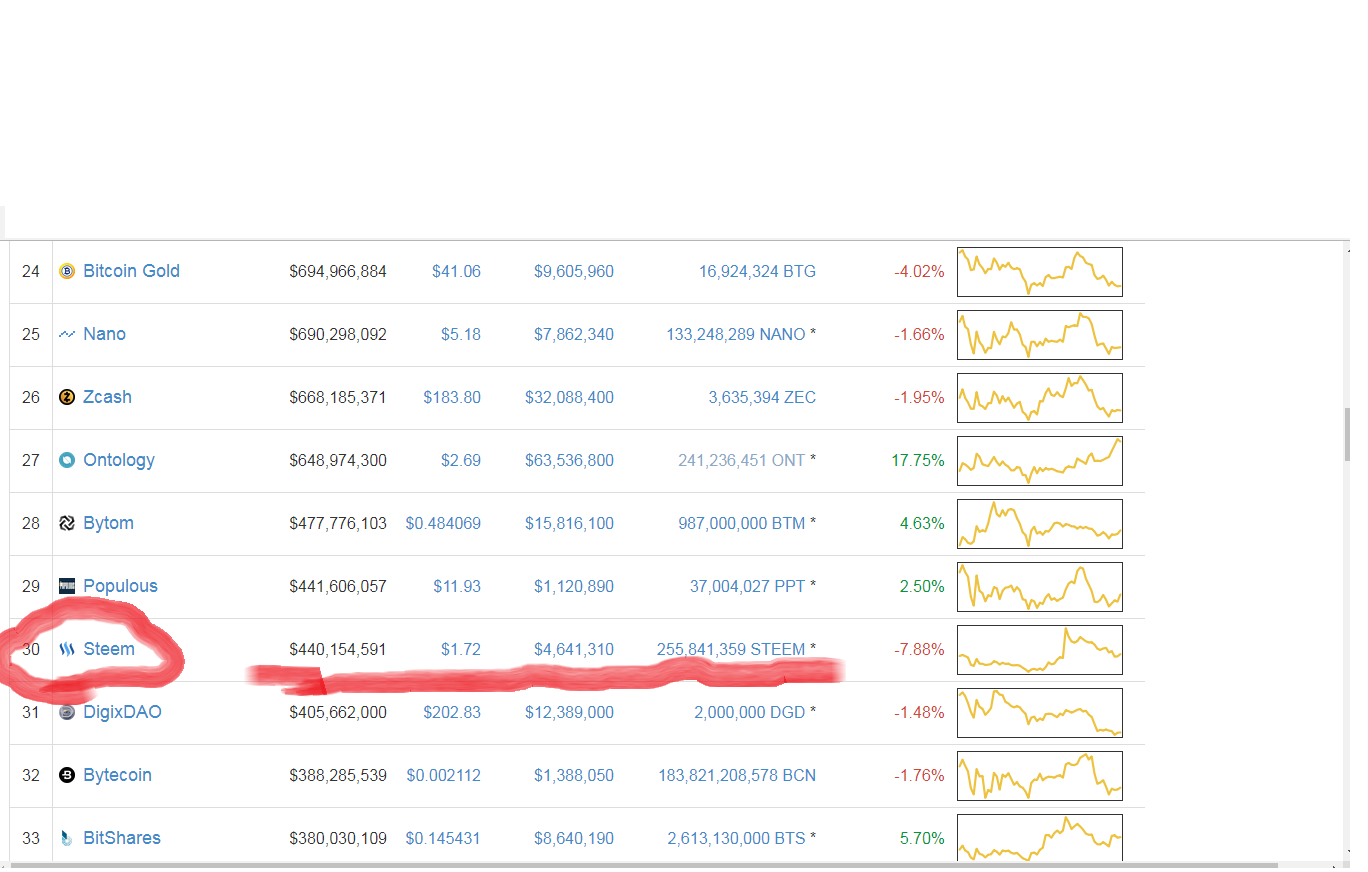Click Bytecoin volume $1,388,050
This screenshot has height=872, width=1368.
(x=574, y=775)
